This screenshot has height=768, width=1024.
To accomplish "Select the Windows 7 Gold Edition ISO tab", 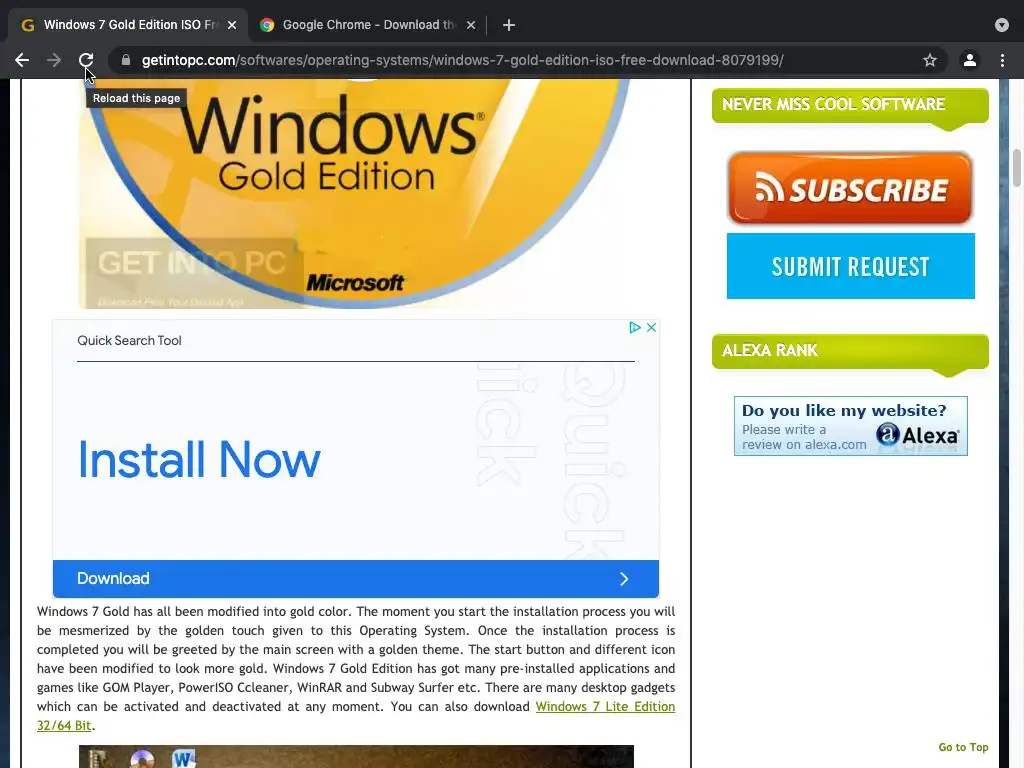I will [128, 25].
